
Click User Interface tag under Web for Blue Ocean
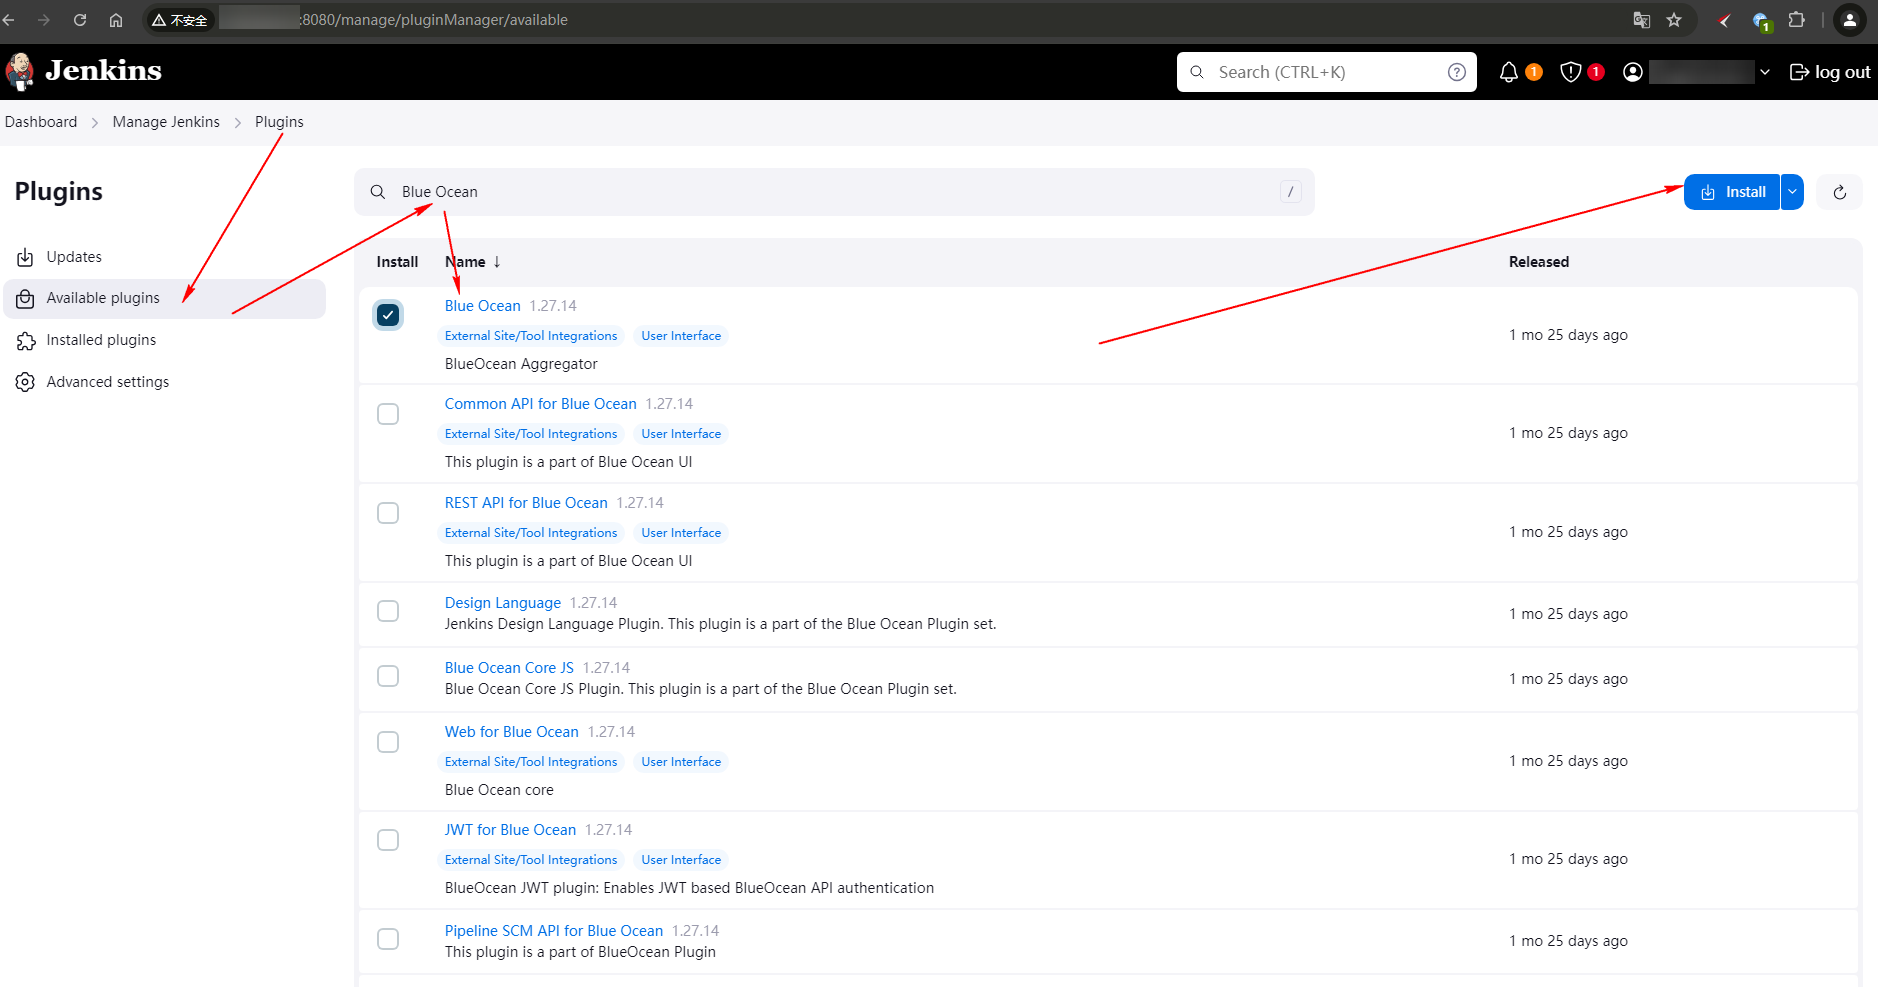point(681,762)
